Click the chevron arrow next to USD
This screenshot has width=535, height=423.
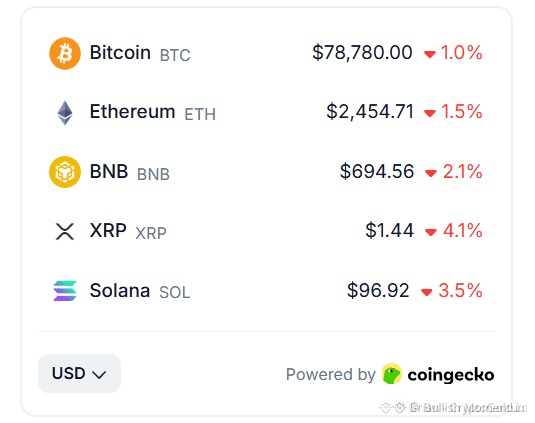99,375
